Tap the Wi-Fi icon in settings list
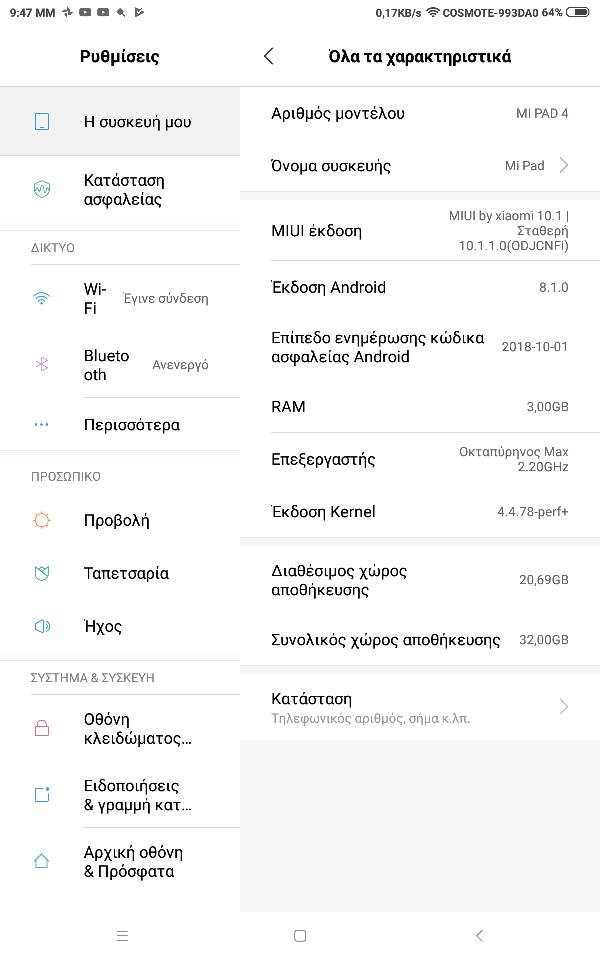 tap(42, 298)
